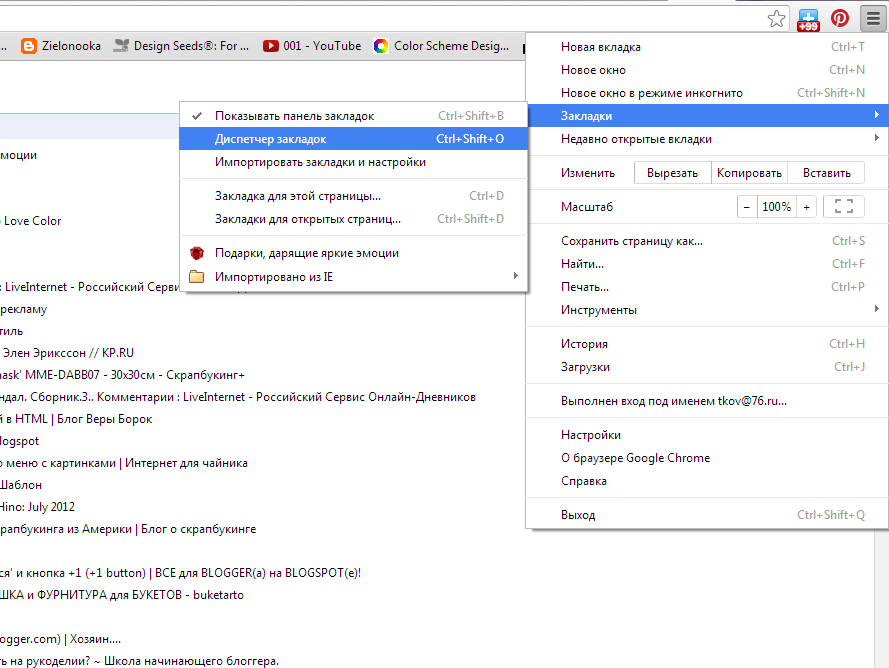Click the 'Hino: July 2012' row
Image resolution: width=889 pixels, height=668 pixels.
point(37,507)
